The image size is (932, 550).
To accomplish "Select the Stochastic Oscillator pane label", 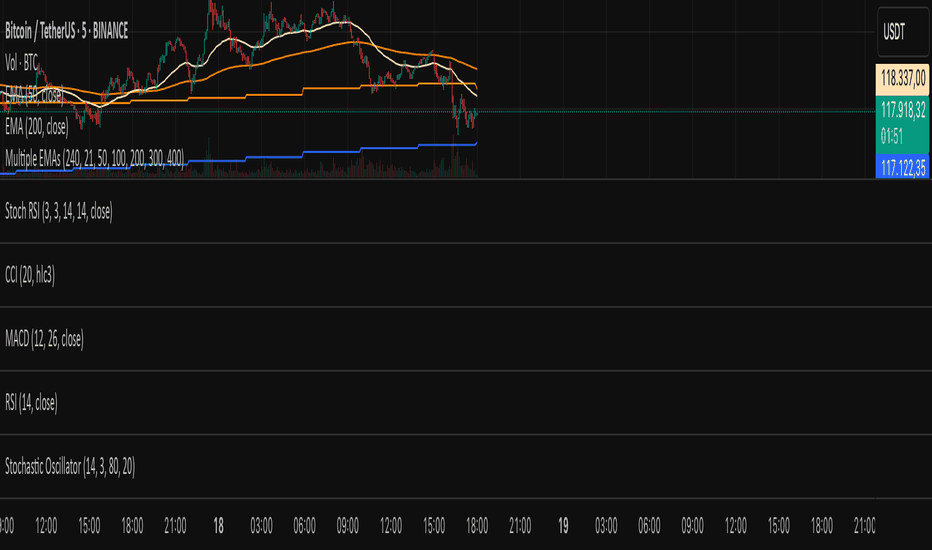I will pyautogui.click(x=70, y=467).
